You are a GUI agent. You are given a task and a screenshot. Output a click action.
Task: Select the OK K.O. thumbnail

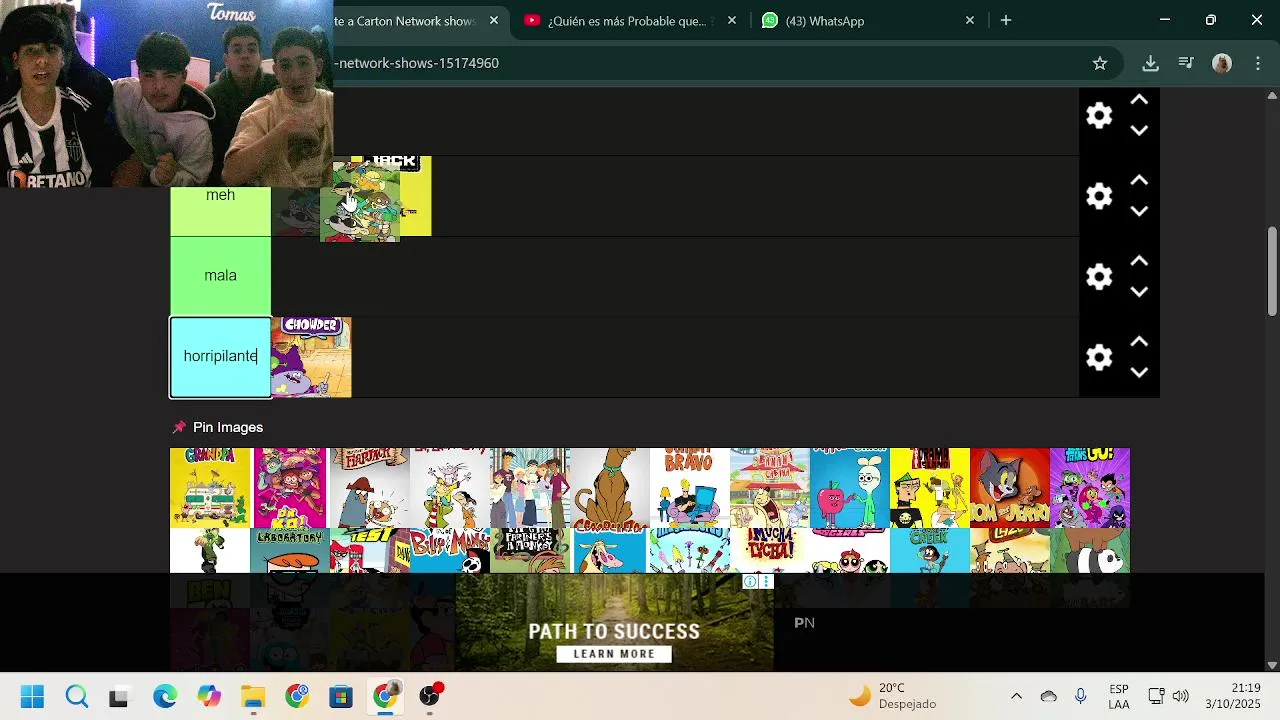tap(290, 487)
